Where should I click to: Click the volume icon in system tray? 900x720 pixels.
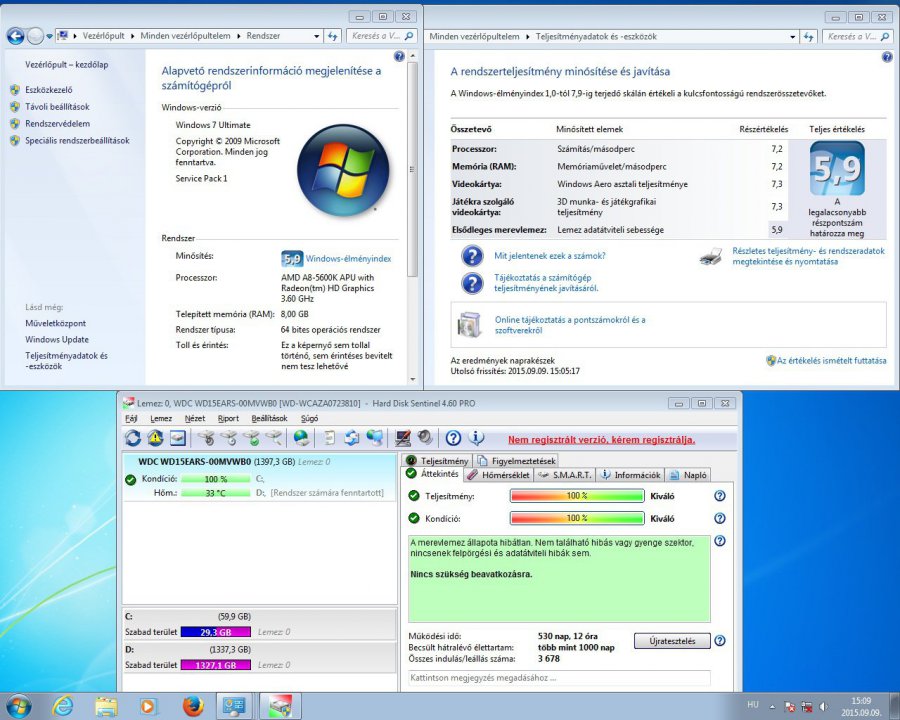(824, 706)
